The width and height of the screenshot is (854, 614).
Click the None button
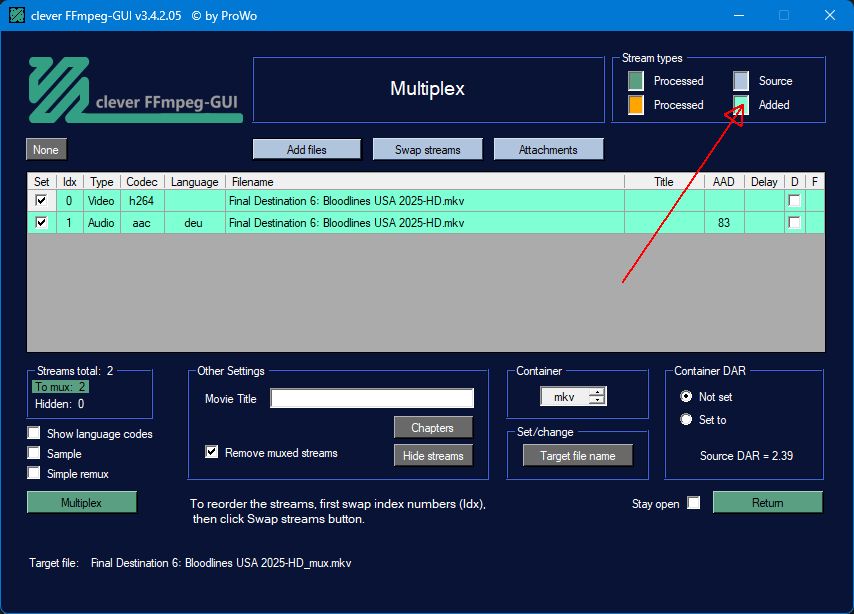coord(46,150)
